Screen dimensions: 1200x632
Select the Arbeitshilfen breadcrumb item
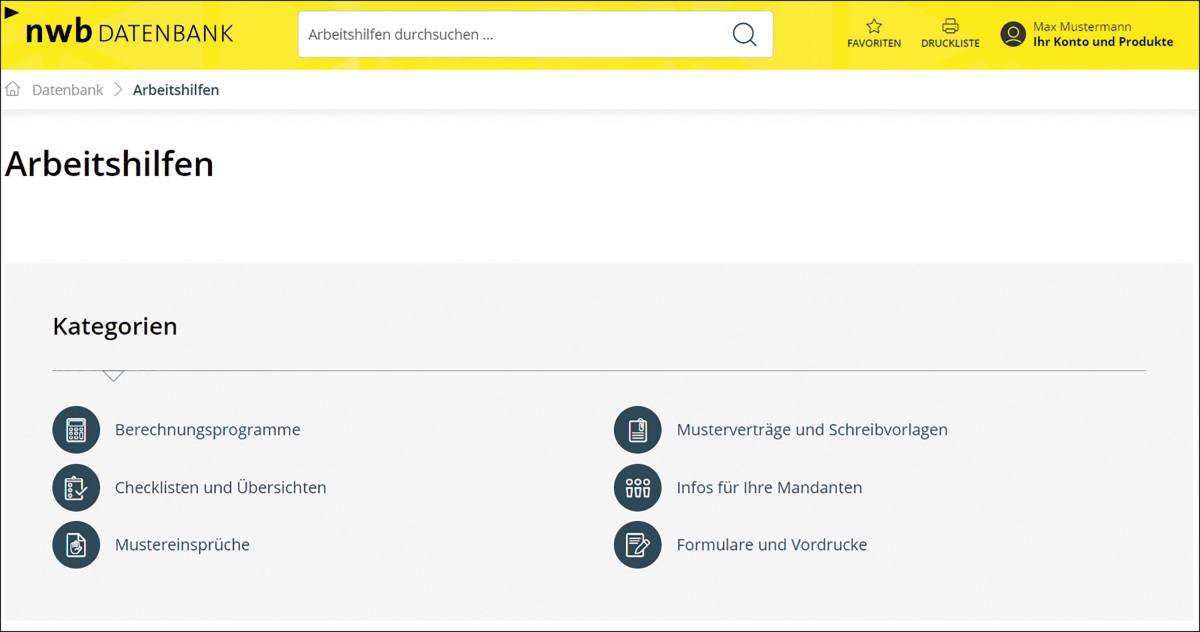176,90
